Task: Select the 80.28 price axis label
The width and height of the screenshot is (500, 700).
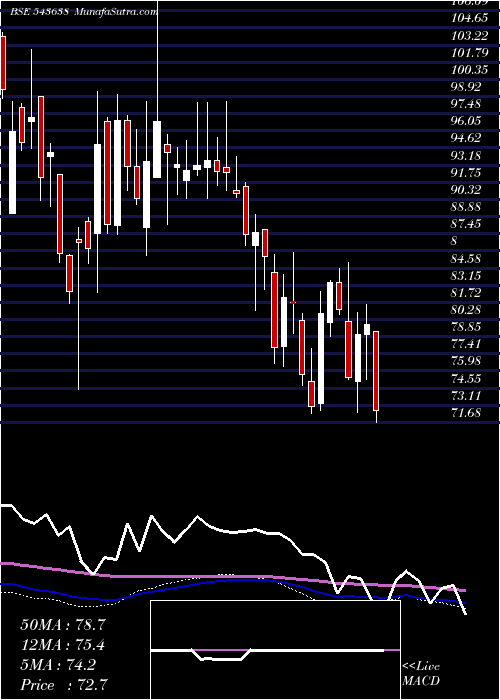Action: click(x=466, y=309)
